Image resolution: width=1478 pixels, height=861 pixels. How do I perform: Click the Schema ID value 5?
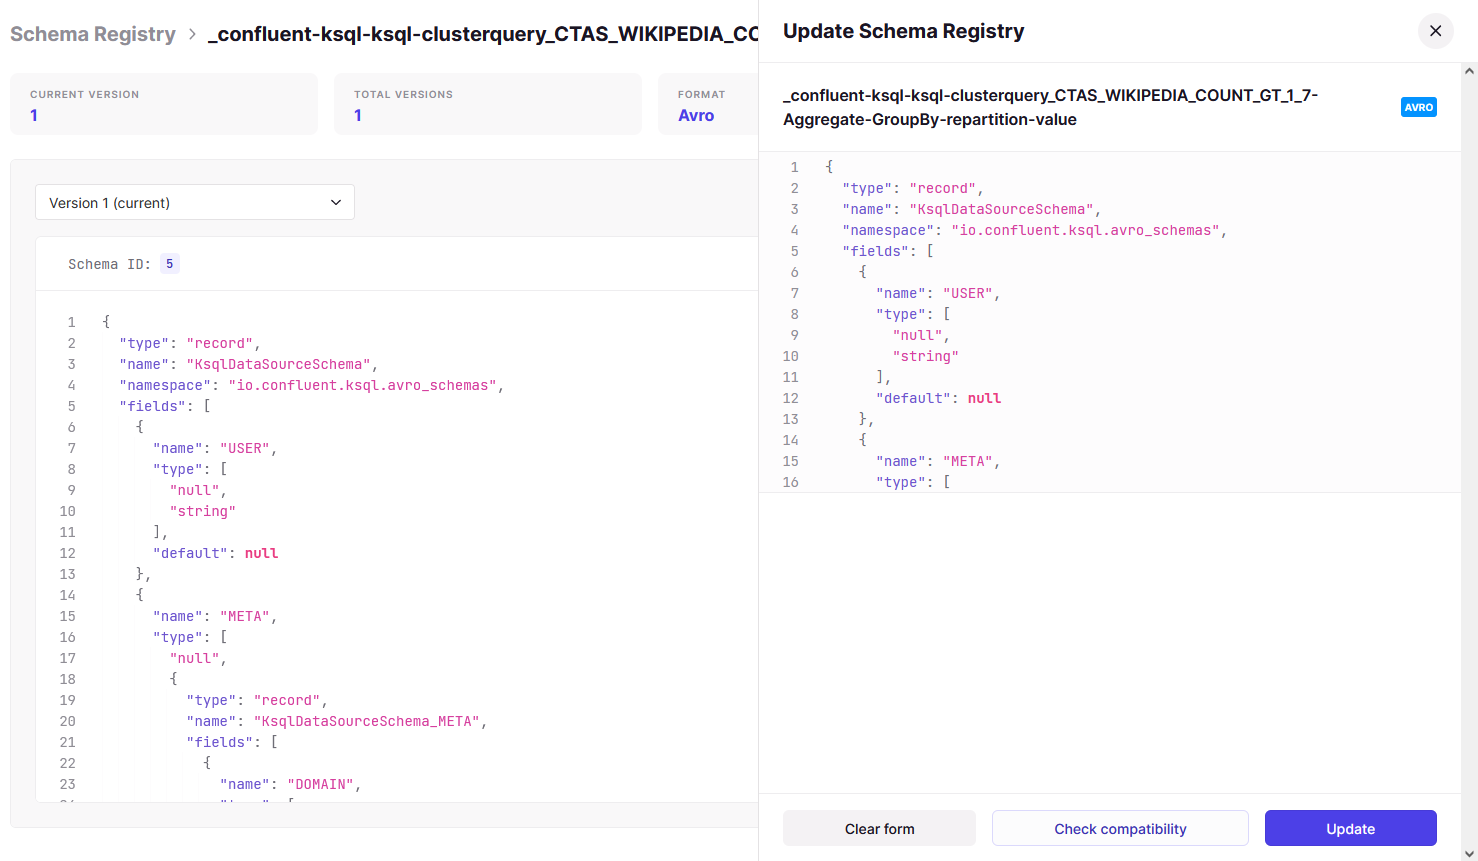coord(170,264)
